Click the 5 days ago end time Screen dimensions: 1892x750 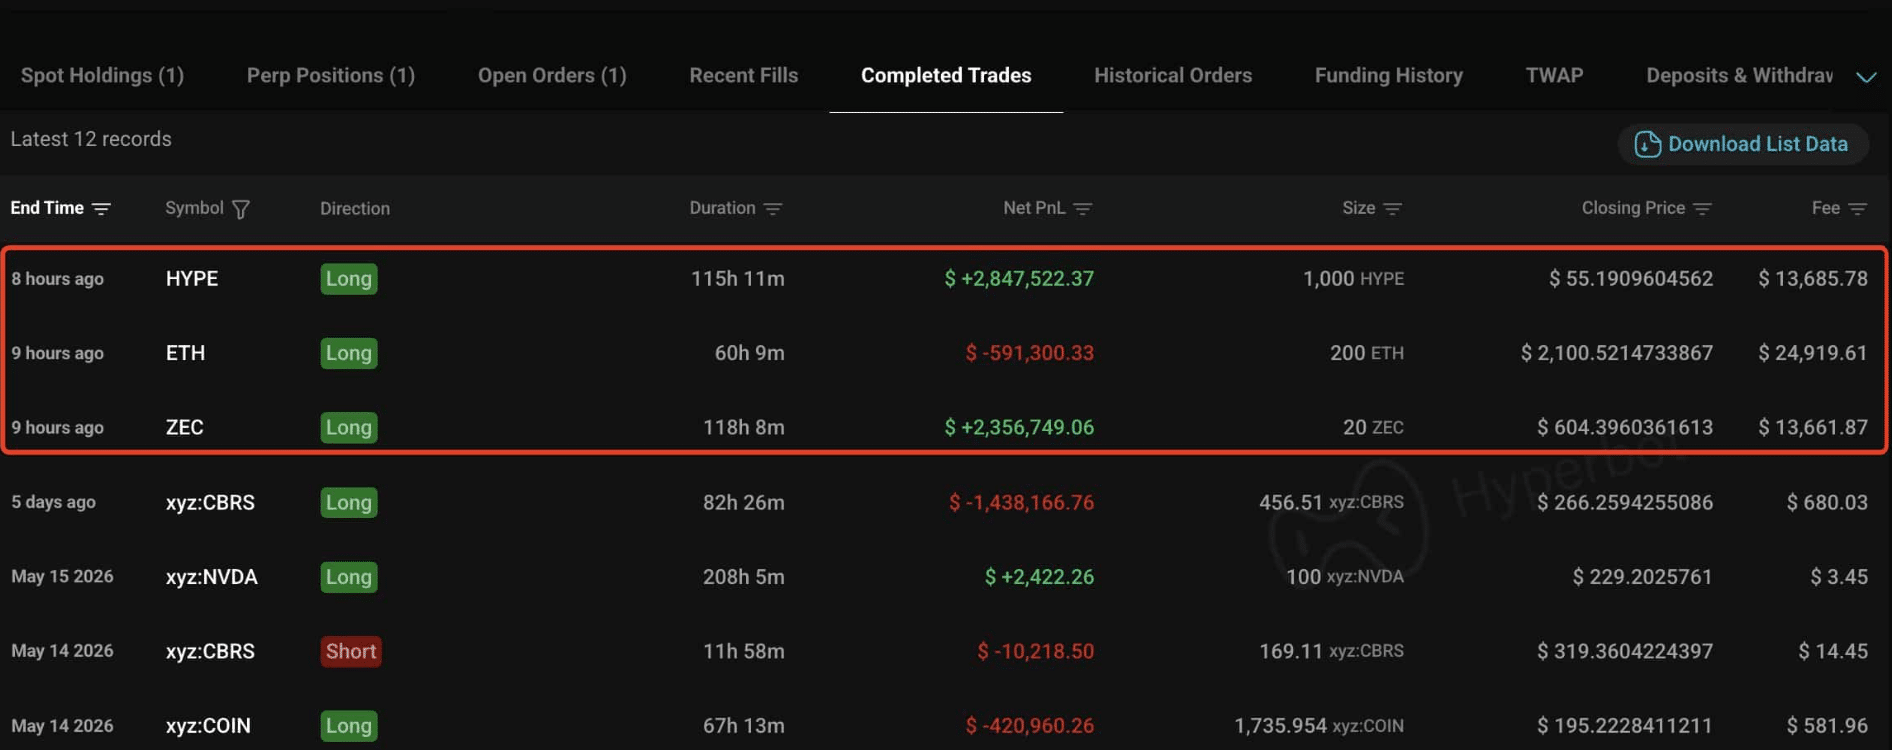[x=53, y=502]
